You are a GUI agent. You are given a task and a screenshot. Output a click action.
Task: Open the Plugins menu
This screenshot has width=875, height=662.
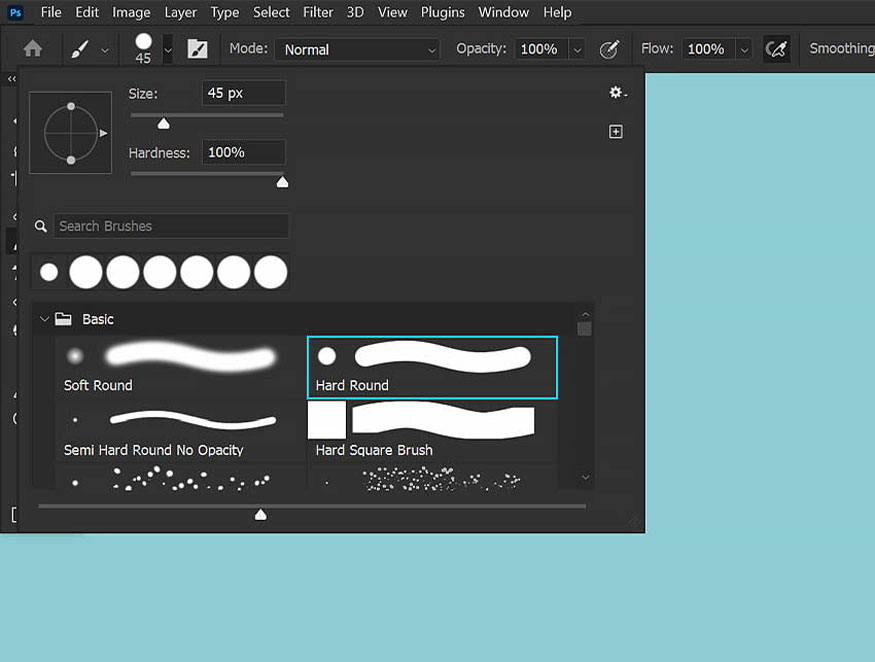(x=443, y=12)
